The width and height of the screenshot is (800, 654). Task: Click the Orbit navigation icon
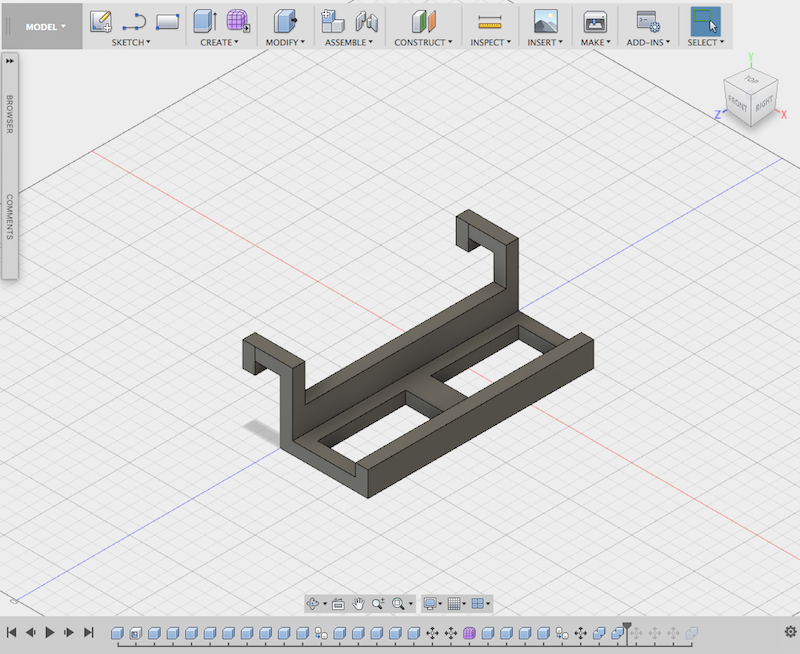click(313, 604)
